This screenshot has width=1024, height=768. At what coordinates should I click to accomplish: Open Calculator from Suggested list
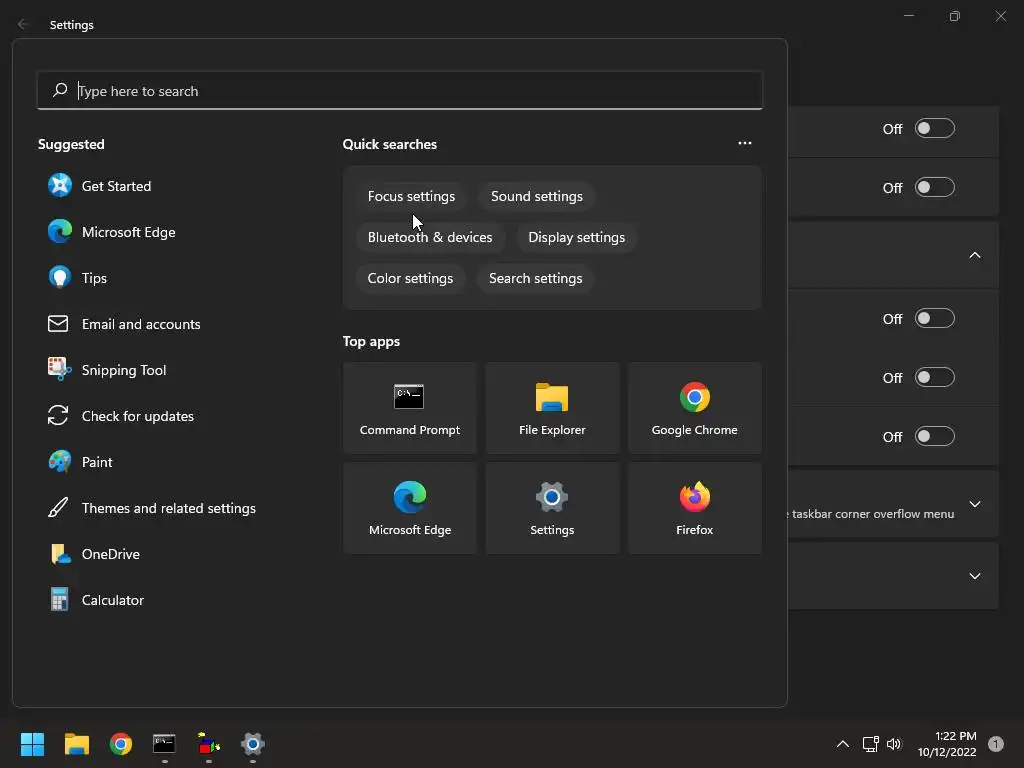tap(96, 600)
